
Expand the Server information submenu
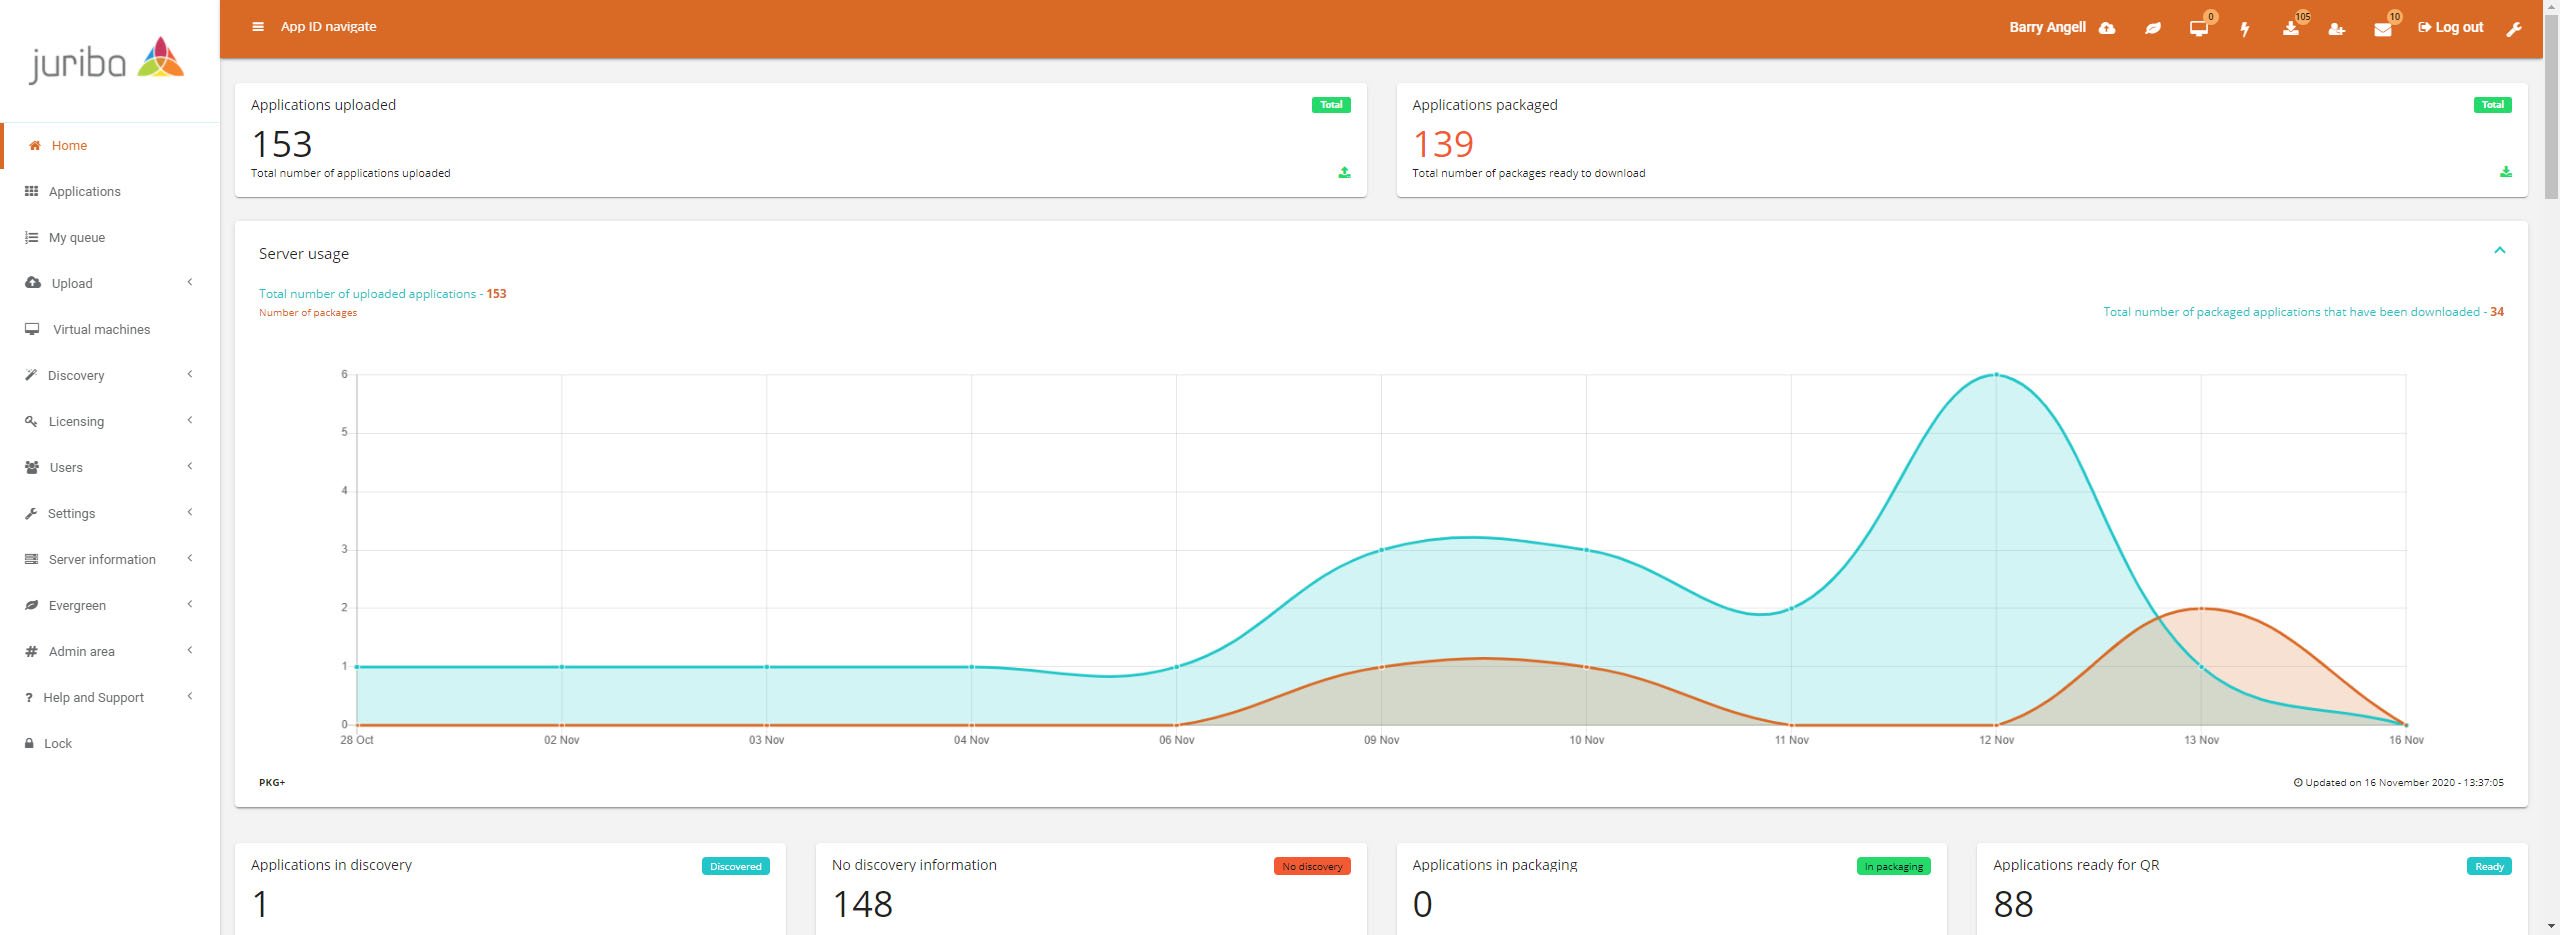point(102,559)
